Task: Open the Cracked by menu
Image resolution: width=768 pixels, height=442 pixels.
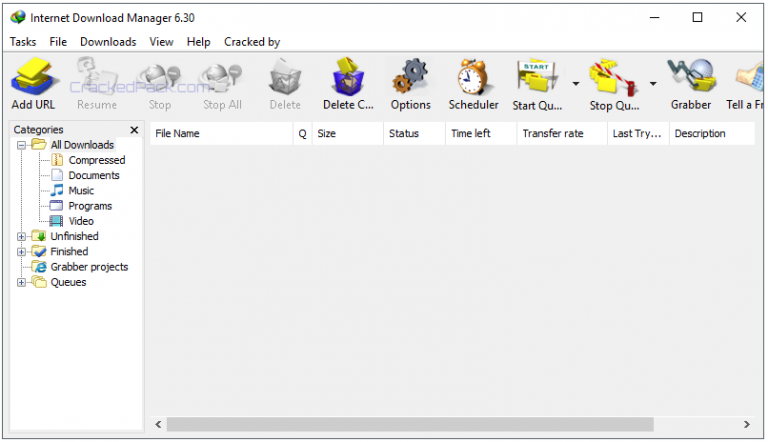Action: 252,42
